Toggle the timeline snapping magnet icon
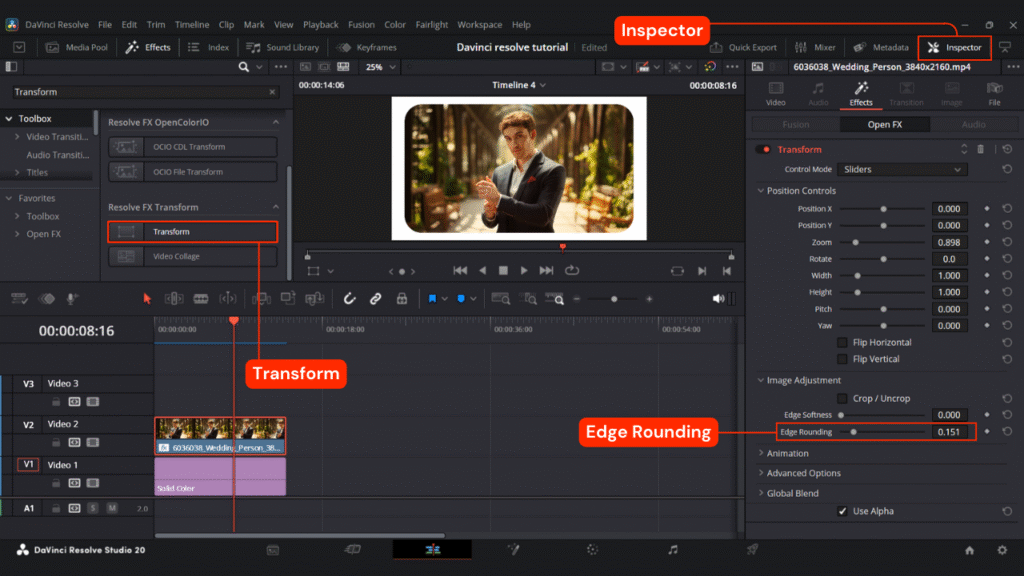This screenshot has width=1024, height=576. click(349, 298)
